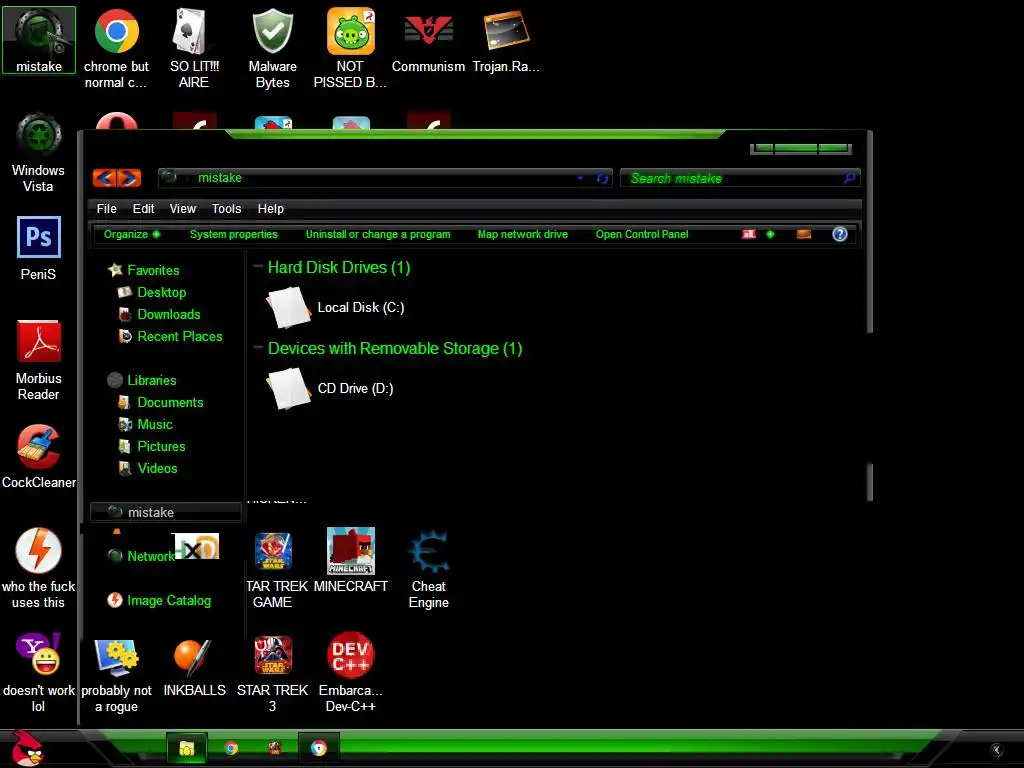
Task: Open the address bar history dropdown
Action: click(x=580, y=178)
